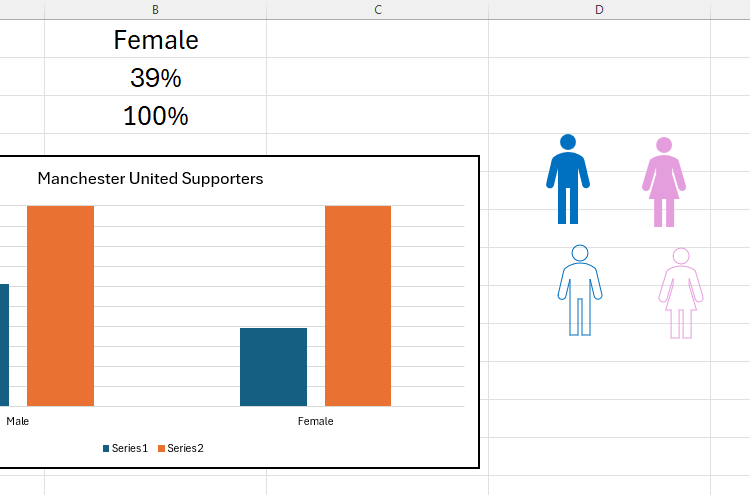Click the Series2 legend entry

pyautogui.click(x=181, y=448)
